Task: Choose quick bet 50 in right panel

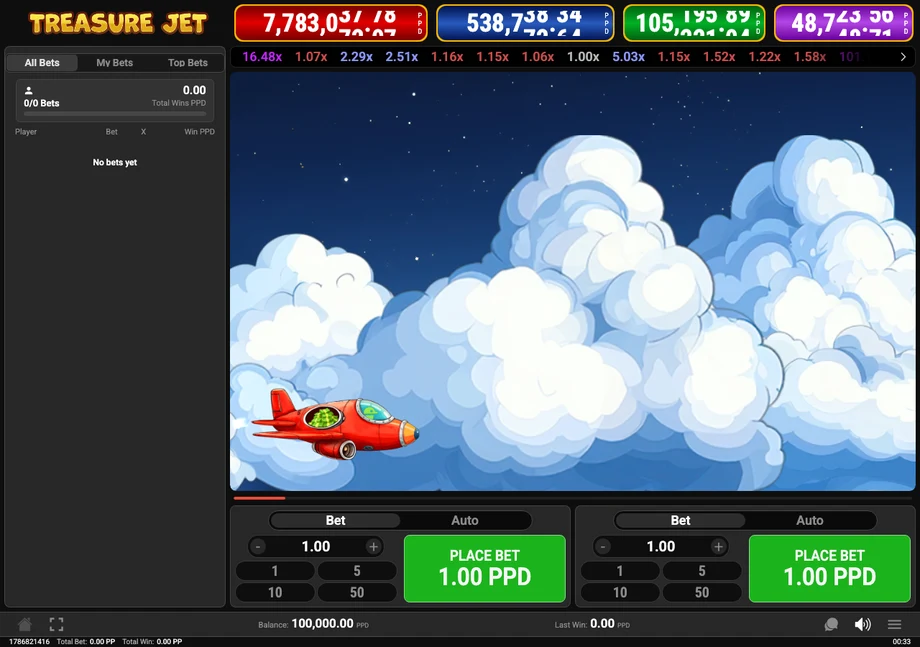Action: 702,592
